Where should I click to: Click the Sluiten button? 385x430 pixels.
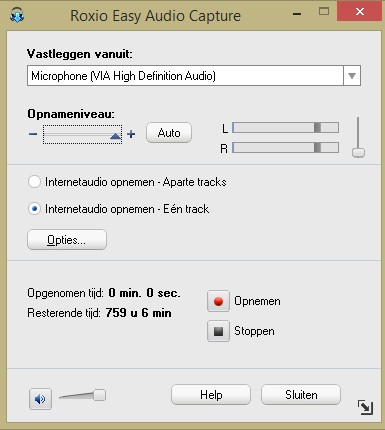coord(301,395)
